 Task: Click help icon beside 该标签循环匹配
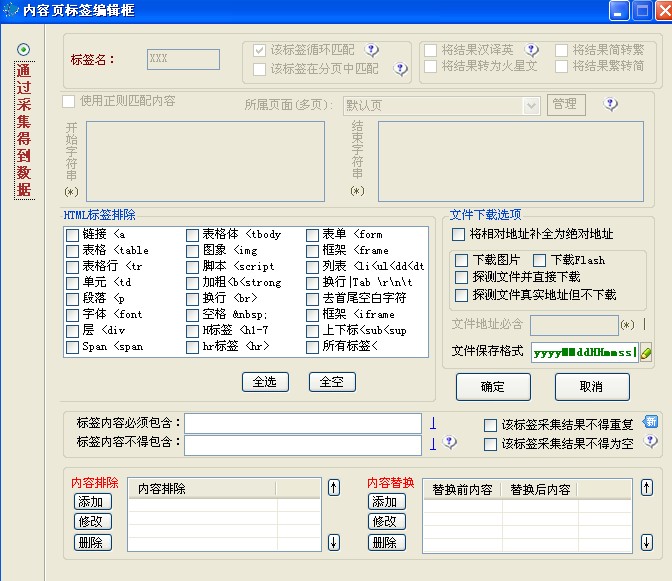372,50
